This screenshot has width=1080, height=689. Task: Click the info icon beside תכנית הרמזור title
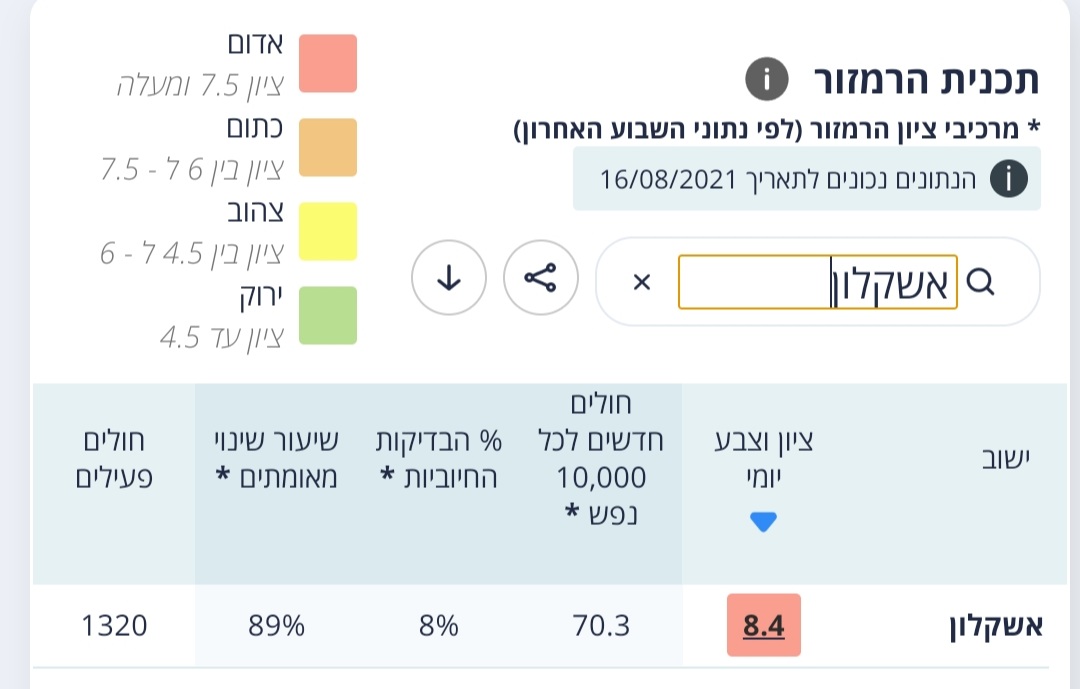point(766,79)
